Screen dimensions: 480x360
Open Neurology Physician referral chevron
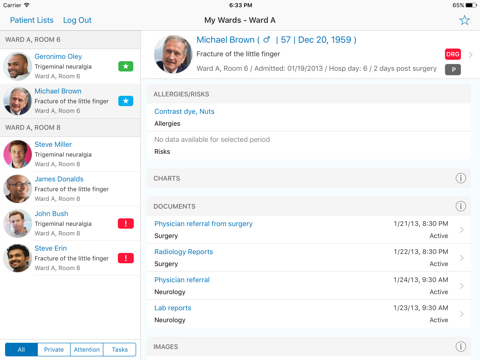tap(462, 286)
